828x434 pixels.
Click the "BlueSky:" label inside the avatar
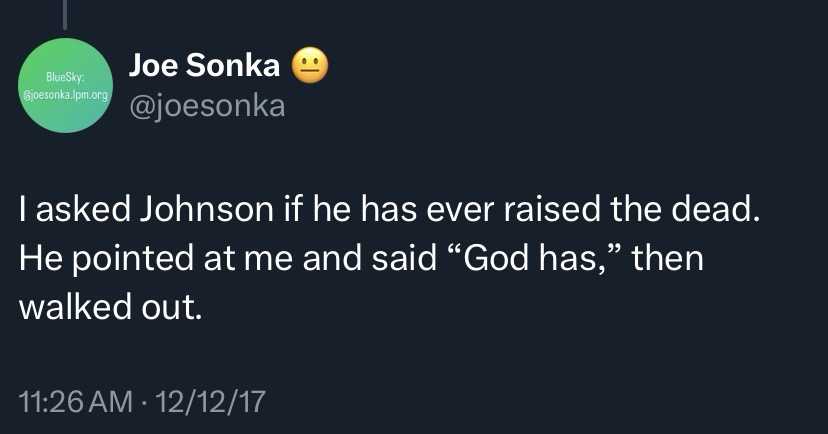pyautogui.click(x=66, y=76)
